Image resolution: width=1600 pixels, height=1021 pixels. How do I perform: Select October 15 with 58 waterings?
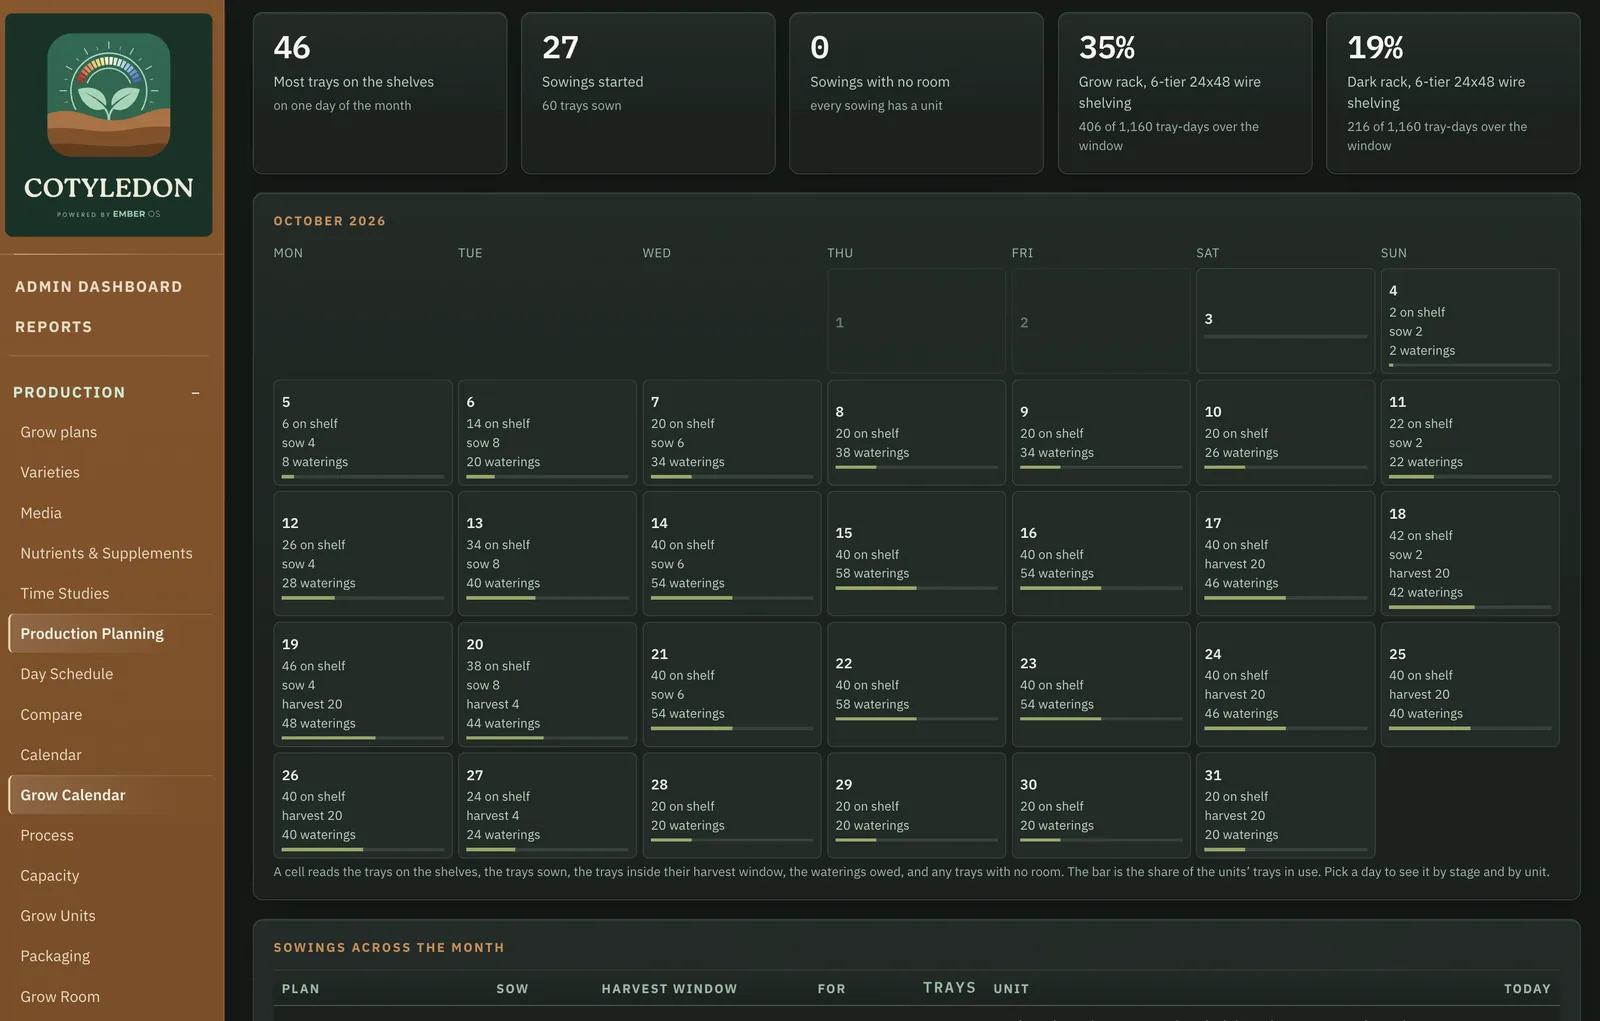(916, 553)
